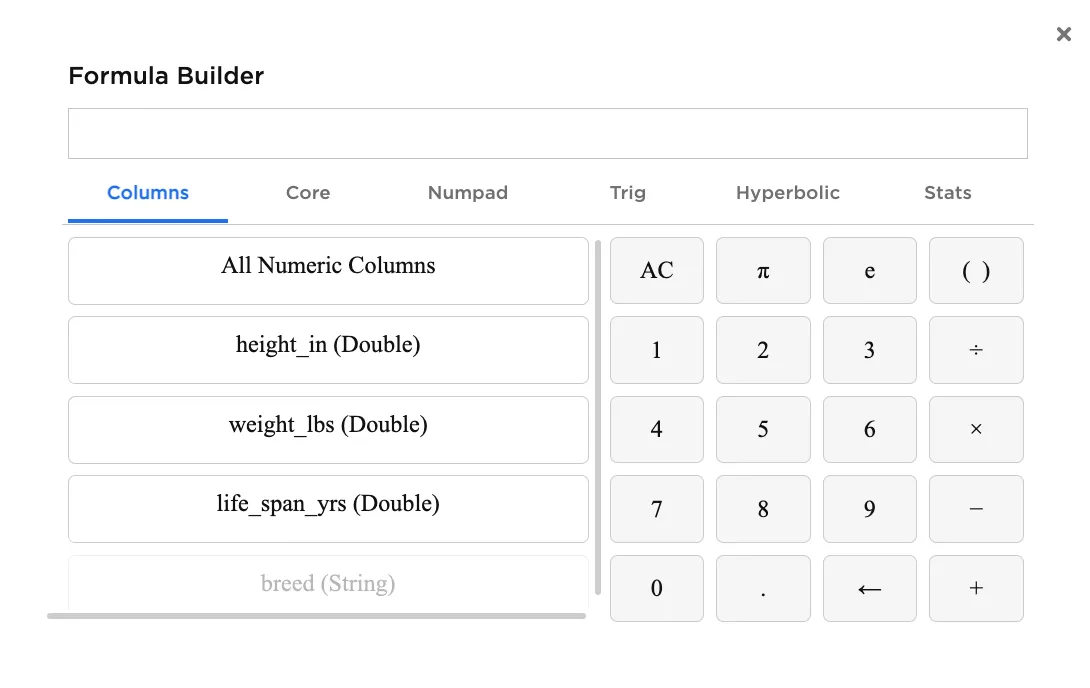Click the weight_lbs column entry
The height and width of the screenshot is (688, 1090).
[x=328, y=429]
